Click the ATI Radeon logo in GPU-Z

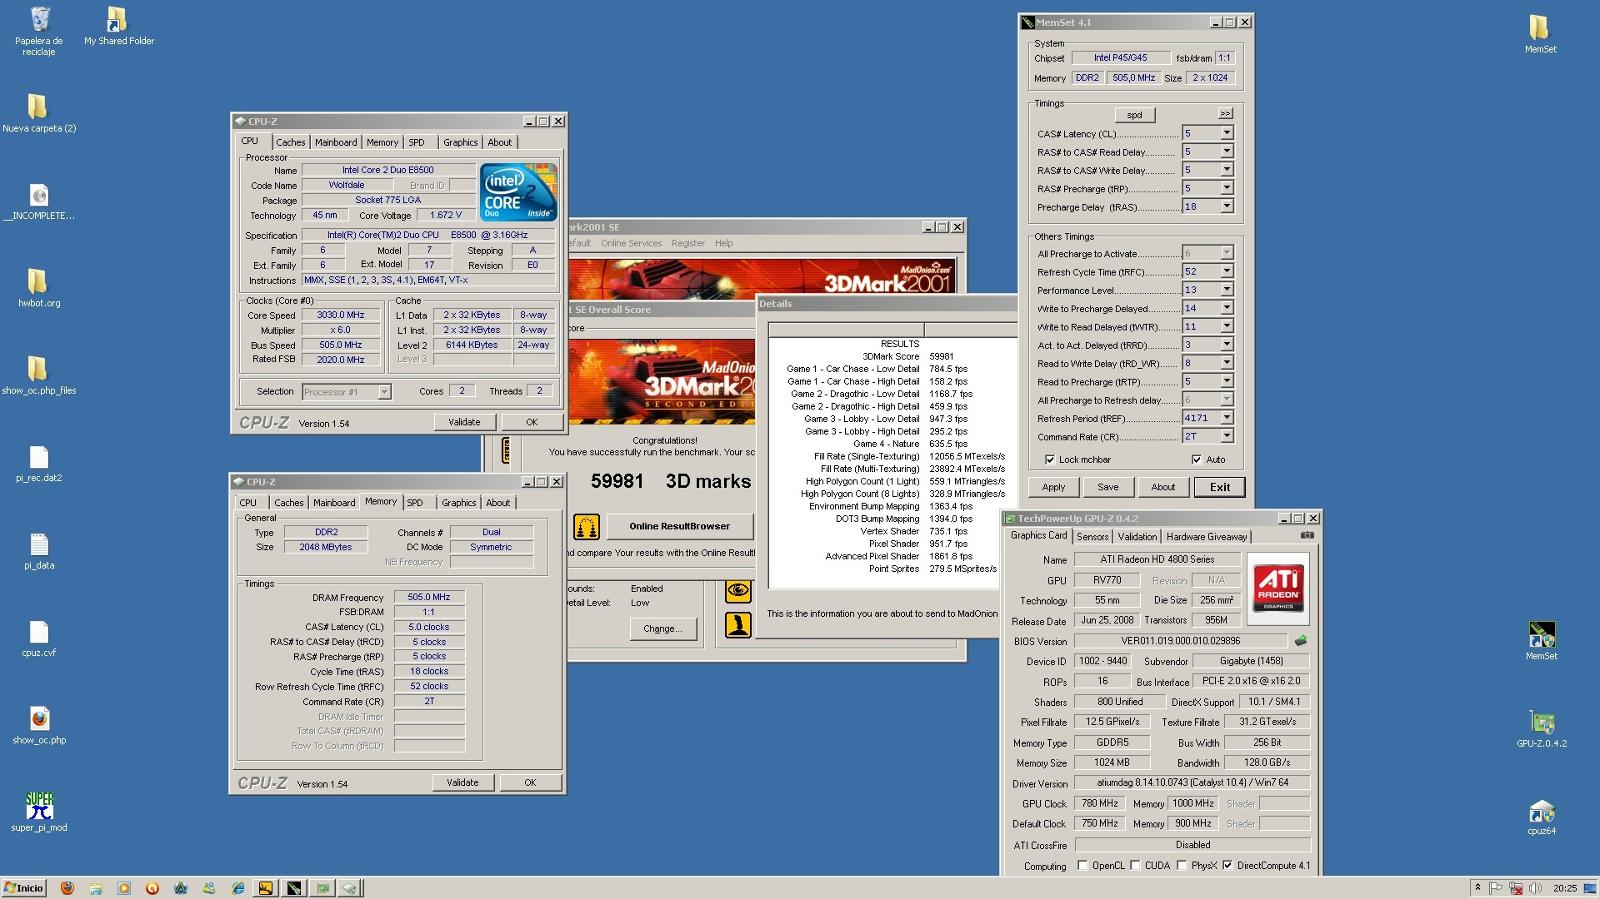coord(1279,589)
